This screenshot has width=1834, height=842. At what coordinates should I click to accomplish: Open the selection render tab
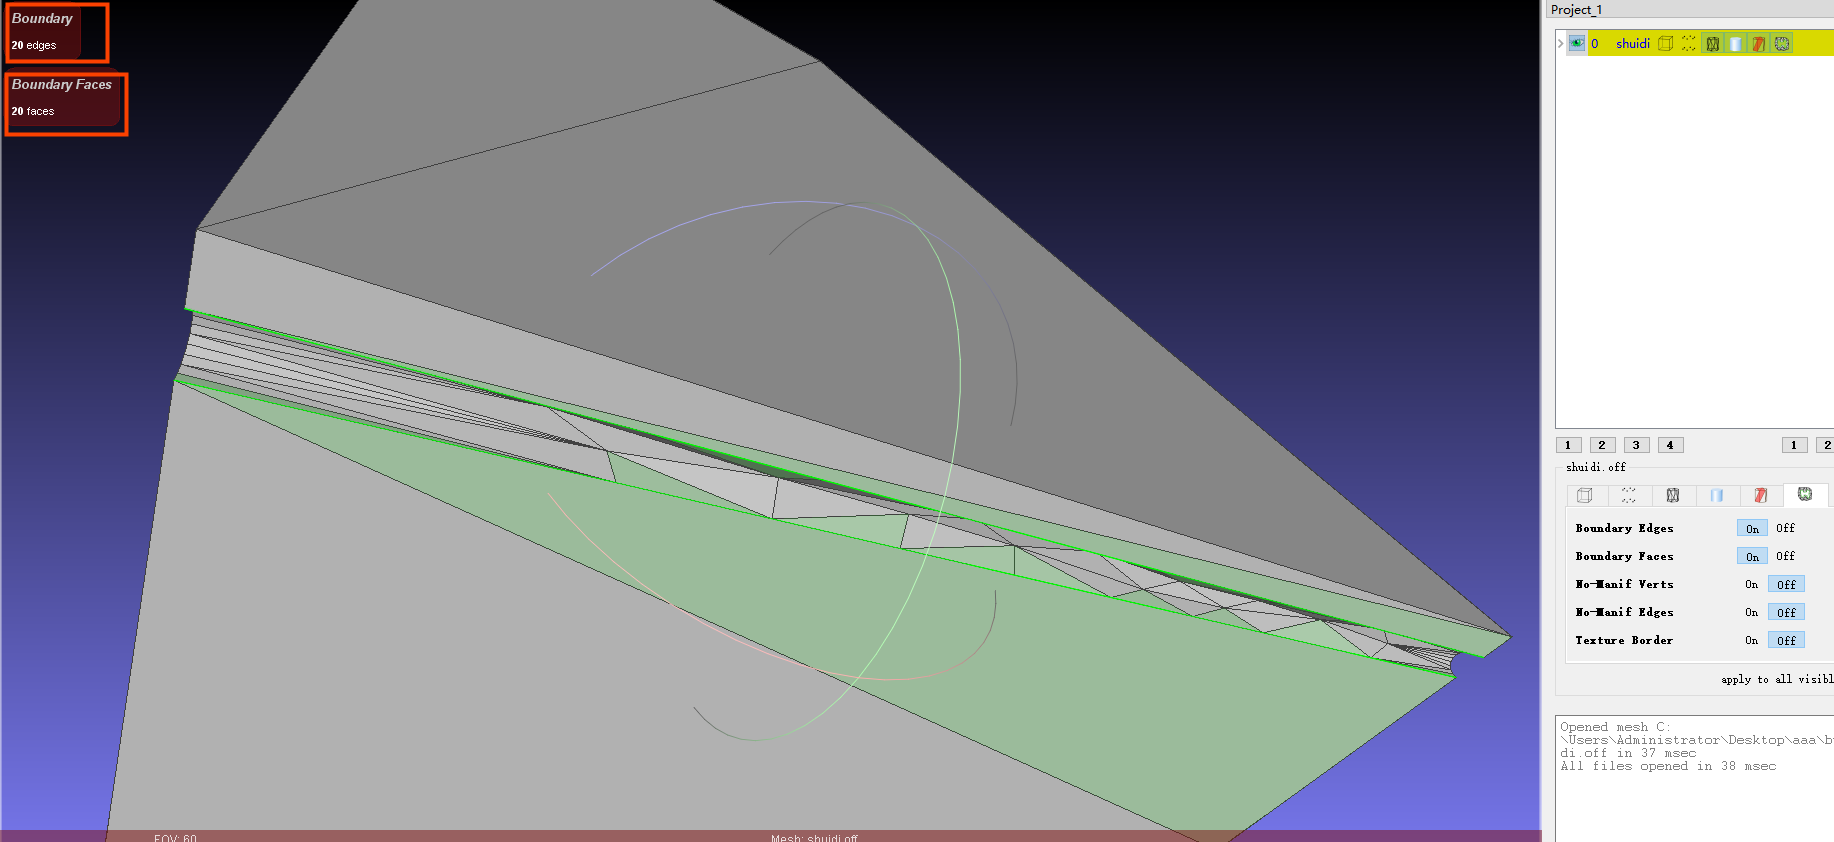click(1761, 495)
